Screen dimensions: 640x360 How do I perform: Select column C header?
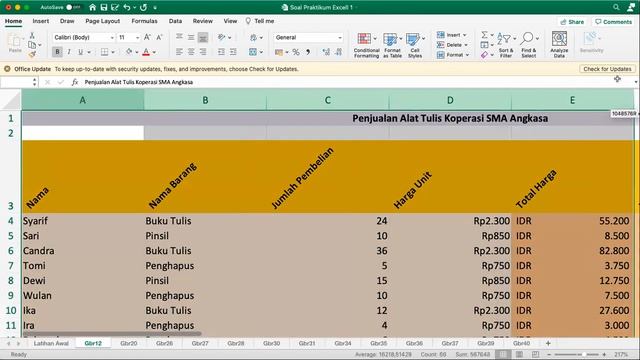click(x=327, y=100)
